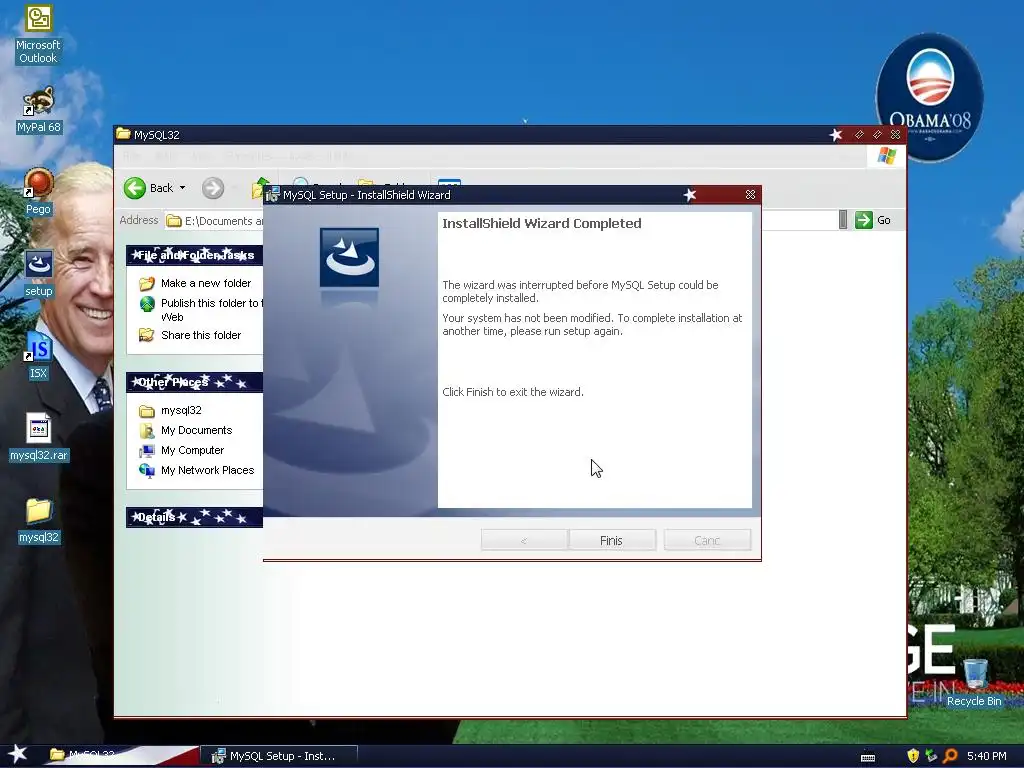This screenshot has height=768, width=1024.
Task: Click the Forward arrow in MySQL32 explorer
Action: (212, 188)
